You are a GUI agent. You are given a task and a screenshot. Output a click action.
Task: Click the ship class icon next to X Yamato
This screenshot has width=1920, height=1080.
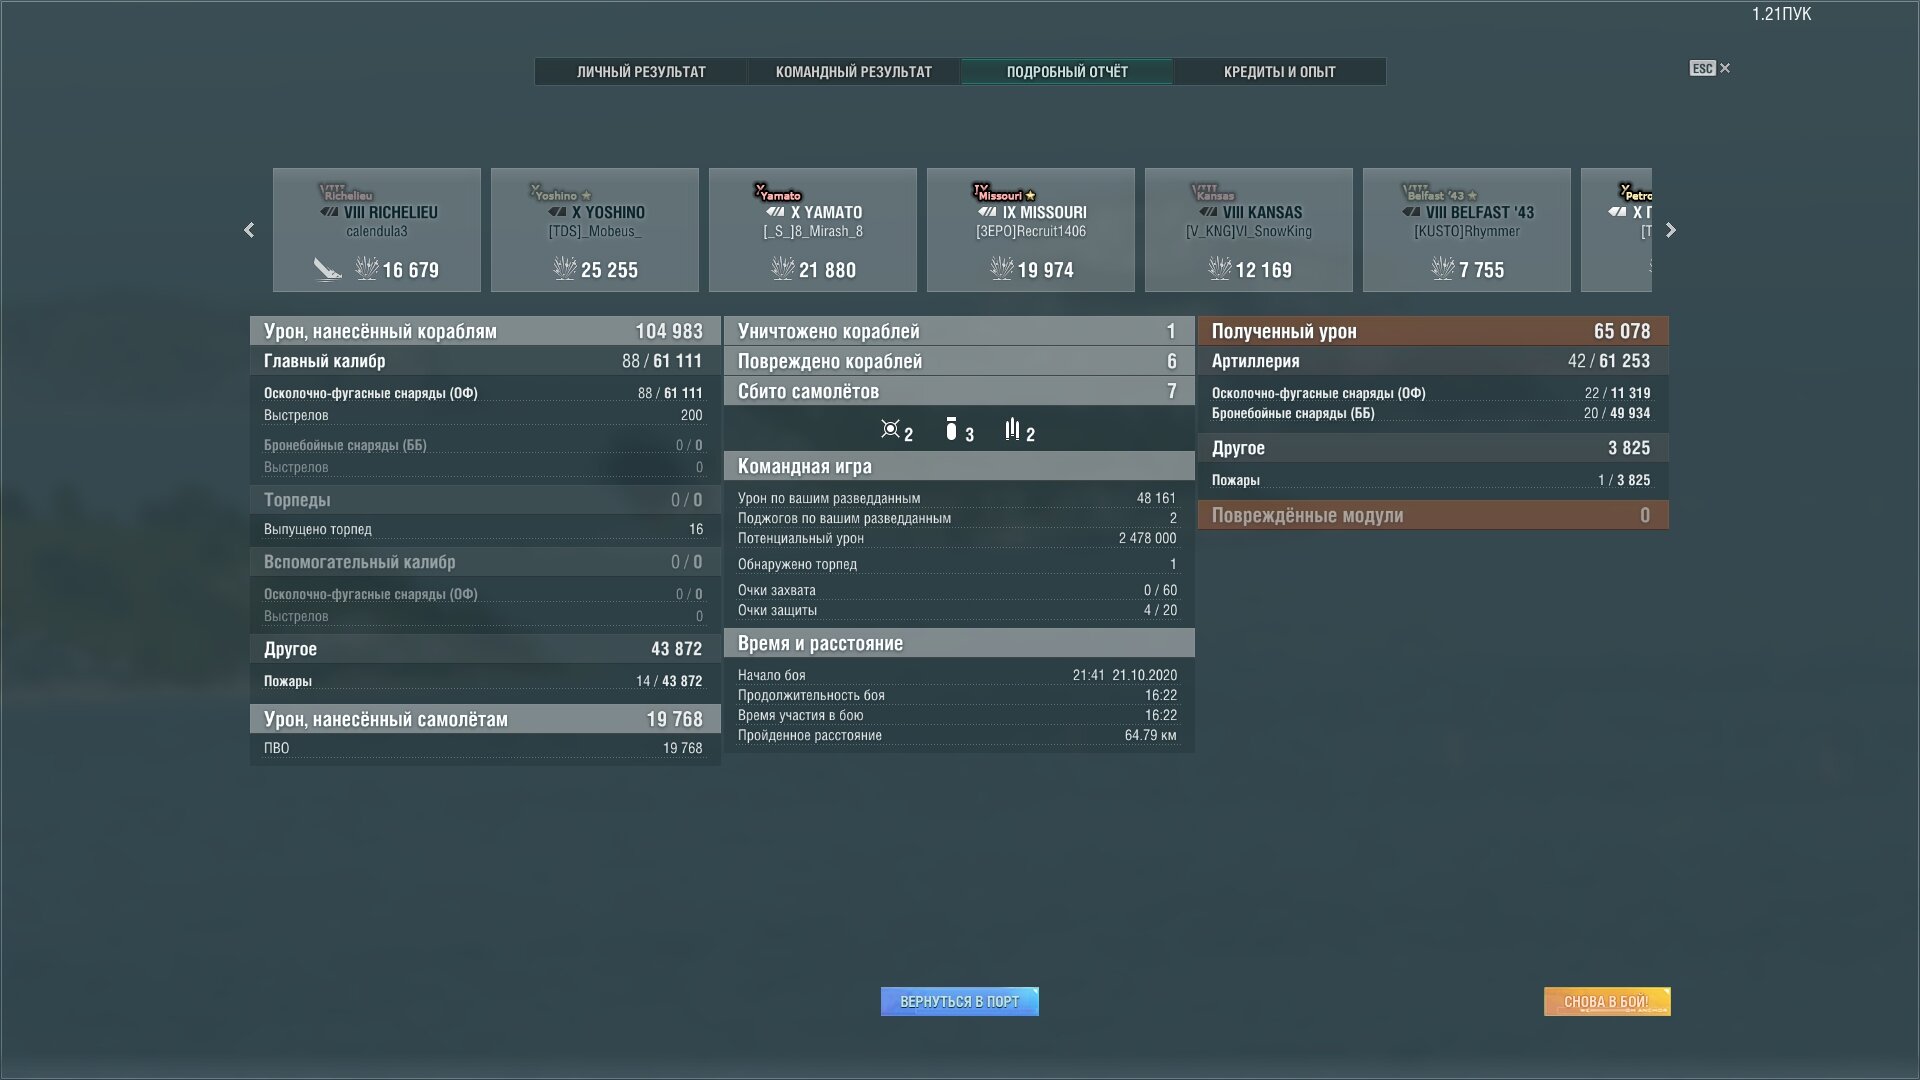[775, 212]
